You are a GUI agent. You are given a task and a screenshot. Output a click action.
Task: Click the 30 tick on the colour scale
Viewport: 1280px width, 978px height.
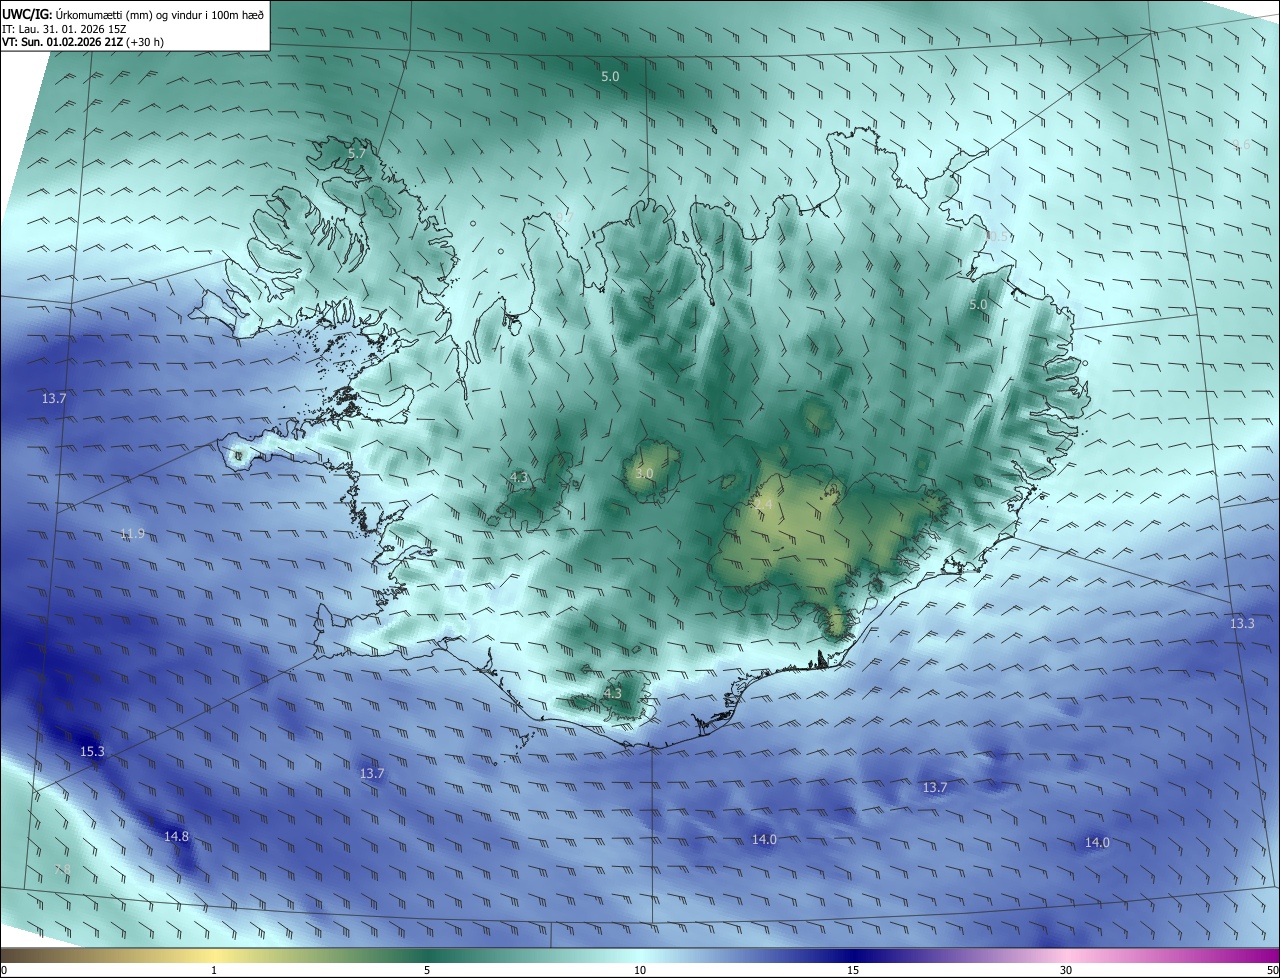point(1066,970)
